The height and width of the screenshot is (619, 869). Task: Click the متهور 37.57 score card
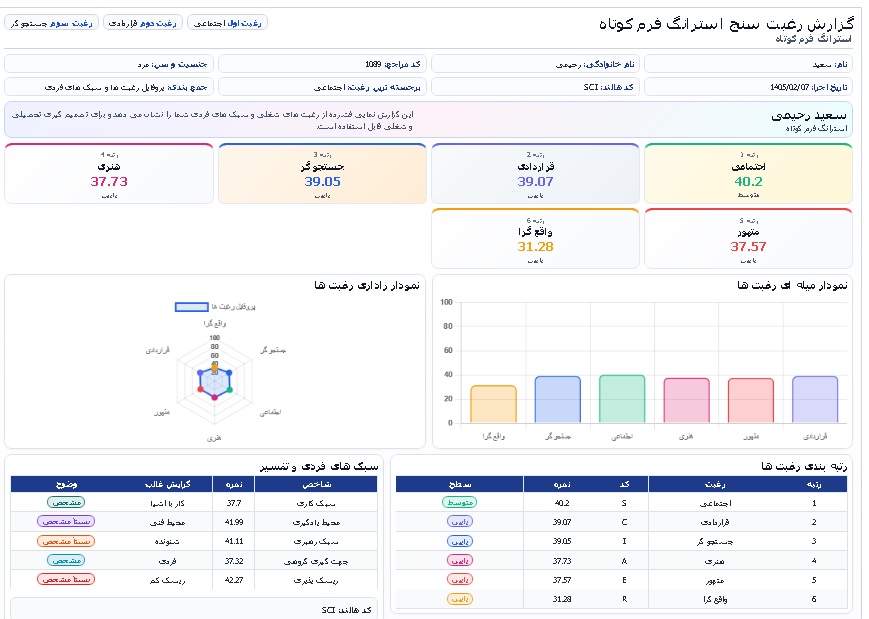(x=748, y=238)
